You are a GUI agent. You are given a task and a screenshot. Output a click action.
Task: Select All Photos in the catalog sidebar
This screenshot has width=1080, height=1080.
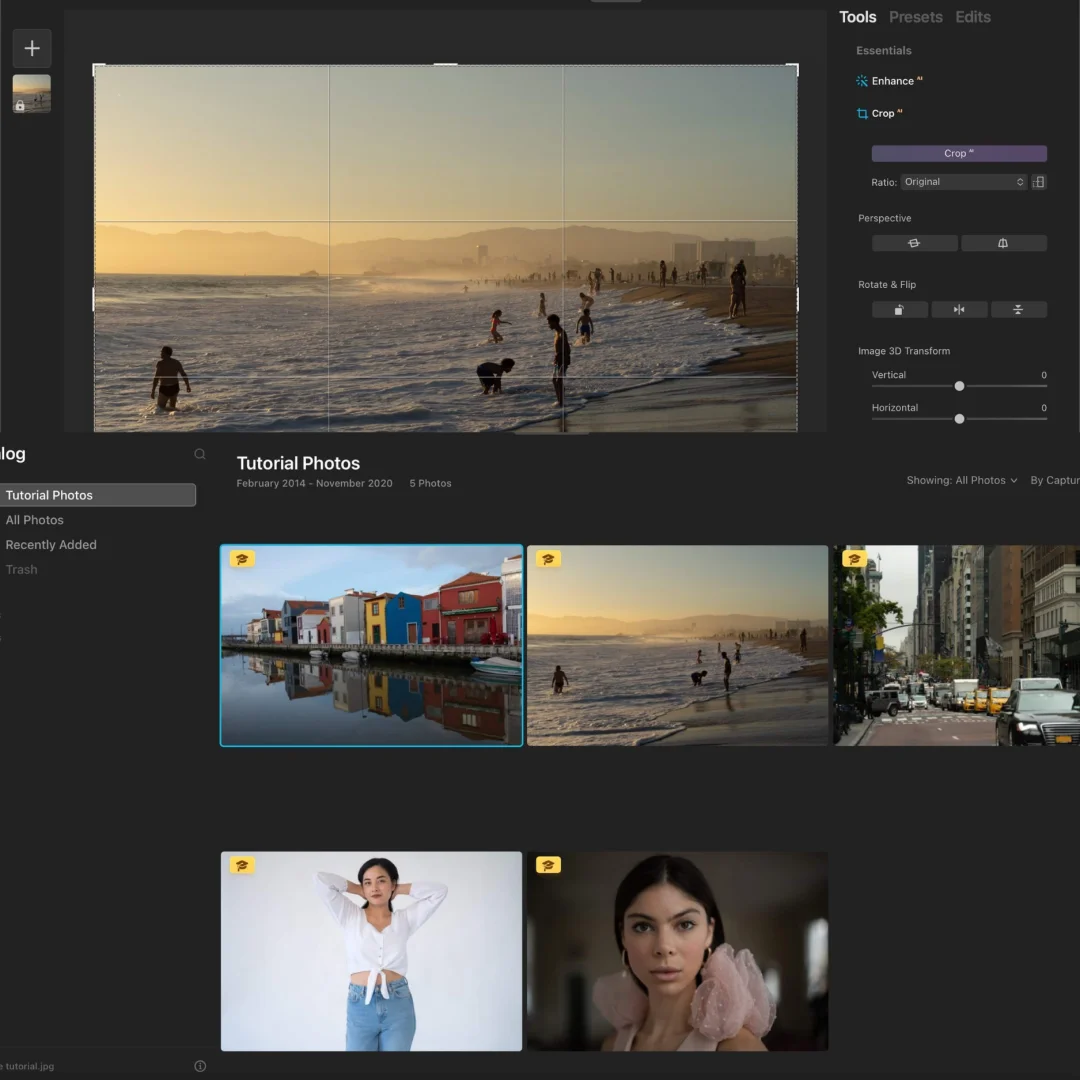[35, 520]
